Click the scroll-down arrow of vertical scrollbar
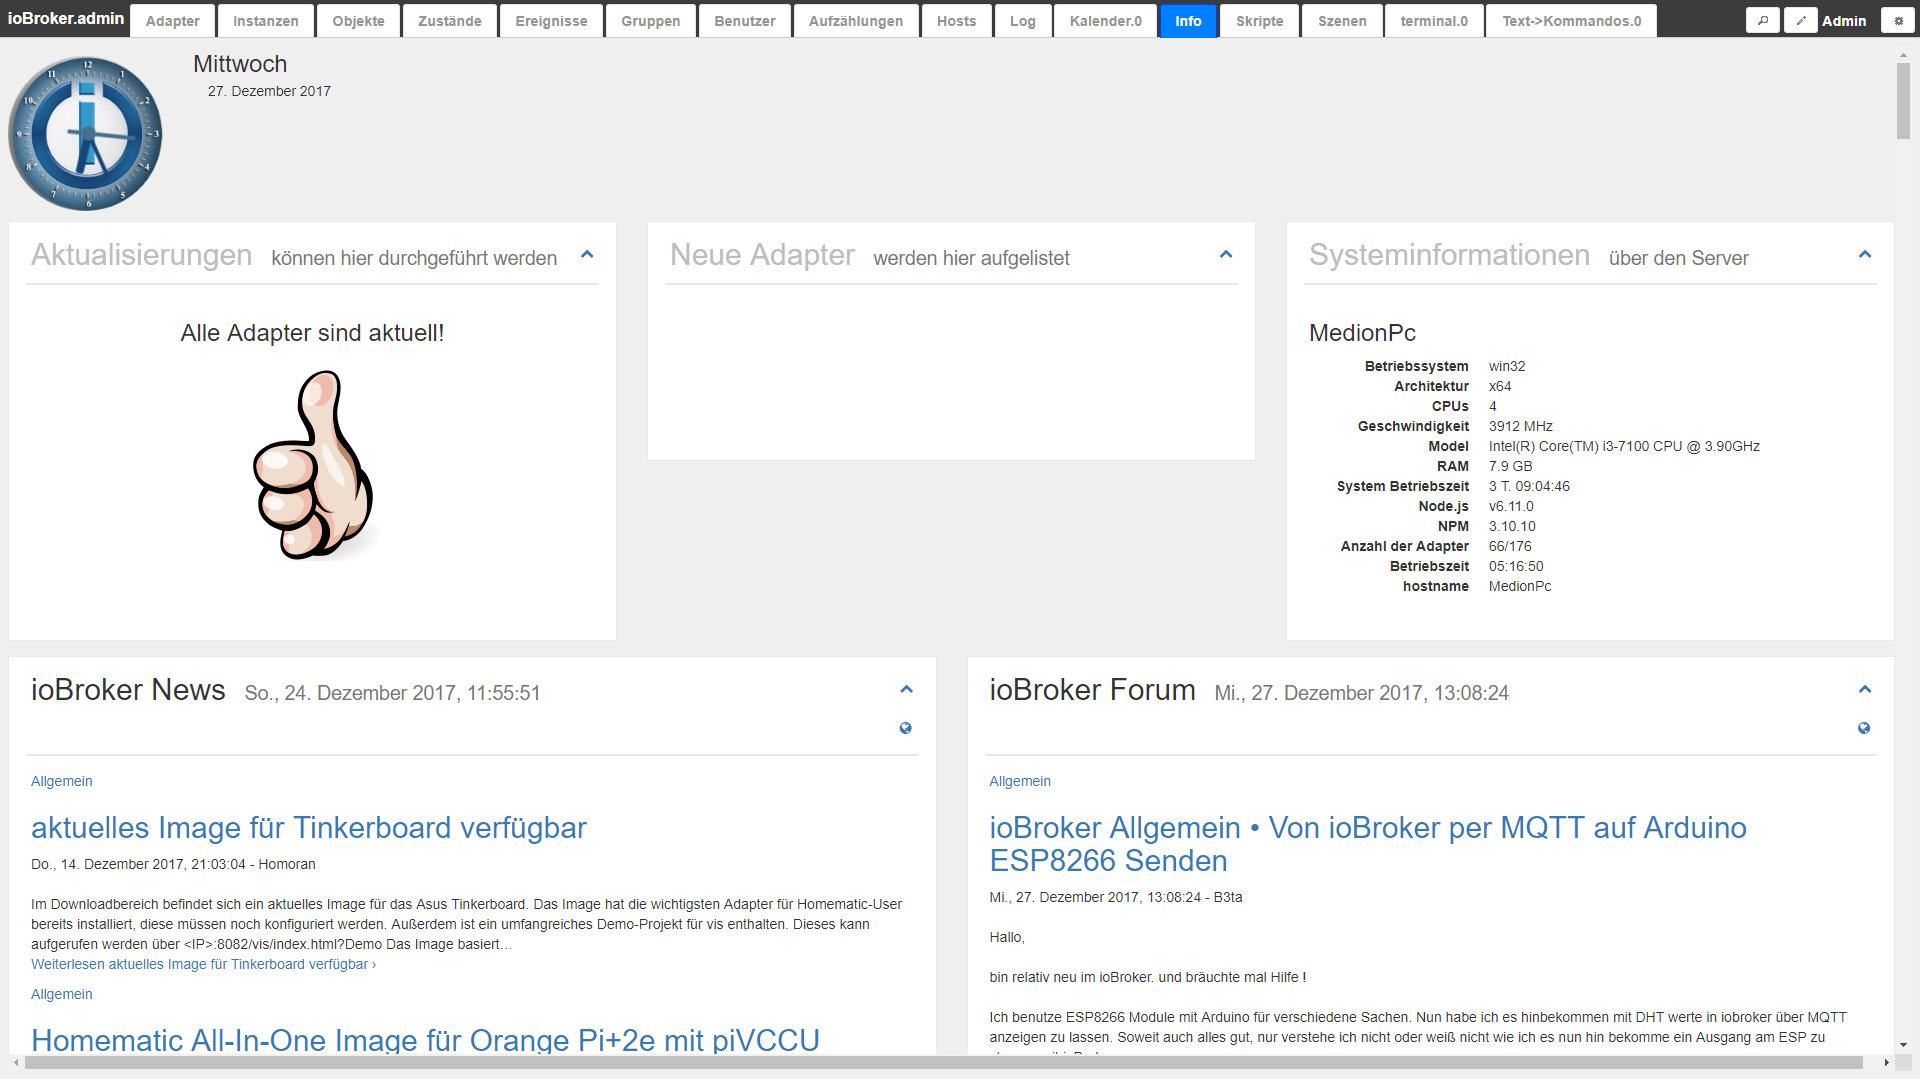 (1903, 1045)
